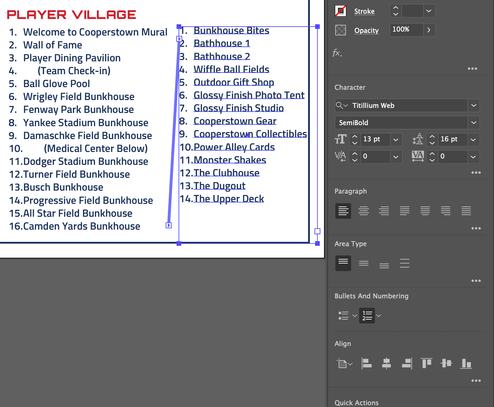Screen dimensions: 494x407
Task: Click horizontal align right
Action: pos(407,363)
